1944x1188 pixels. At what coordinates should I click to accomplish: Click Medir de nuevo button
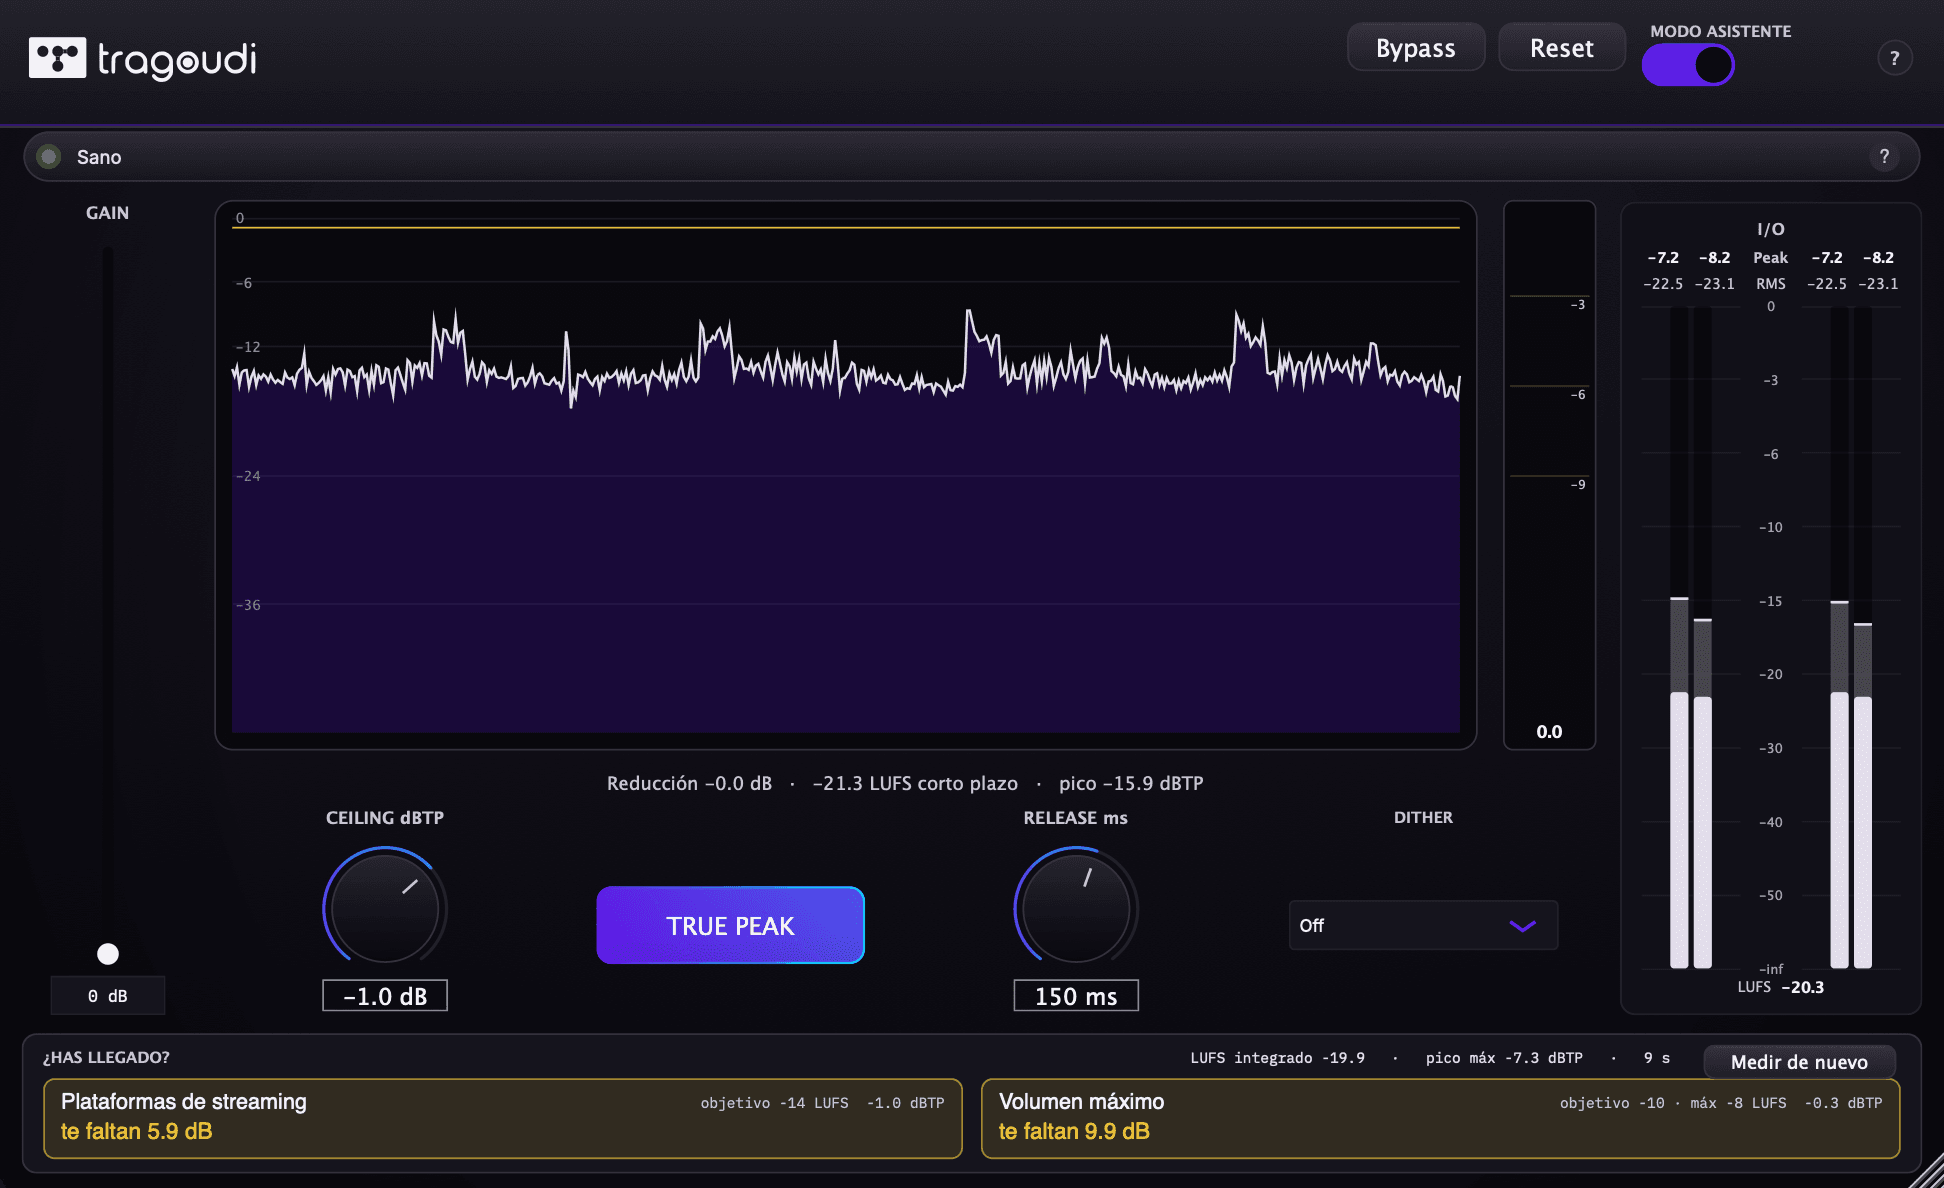coord(1799,1062)
